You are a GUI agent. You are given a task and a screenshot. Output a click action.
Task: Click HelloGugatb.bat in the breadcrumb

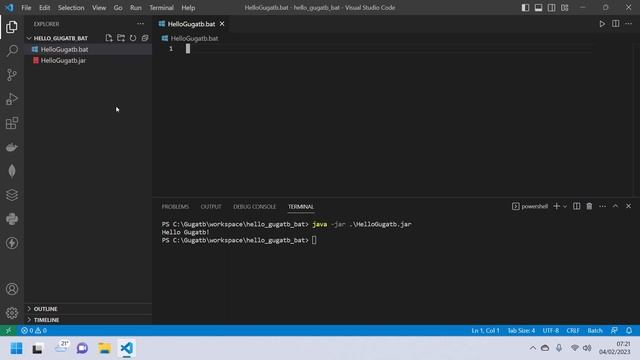194,38
